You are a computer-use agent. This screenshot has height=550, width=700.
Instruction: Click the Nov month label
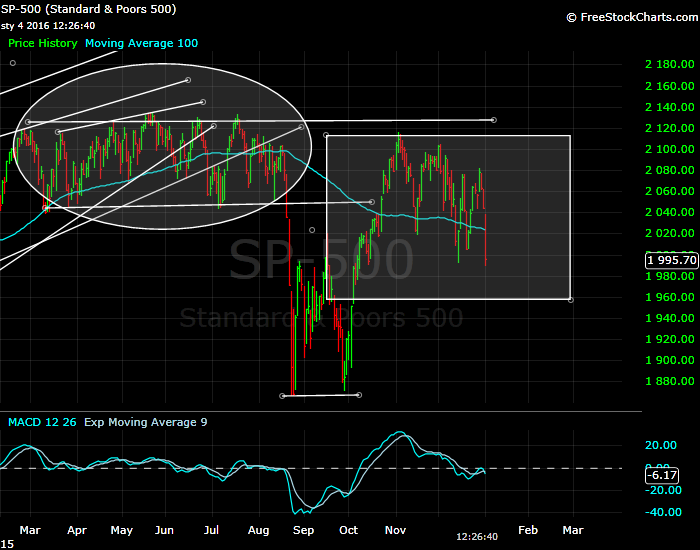(x=396, y=530)
